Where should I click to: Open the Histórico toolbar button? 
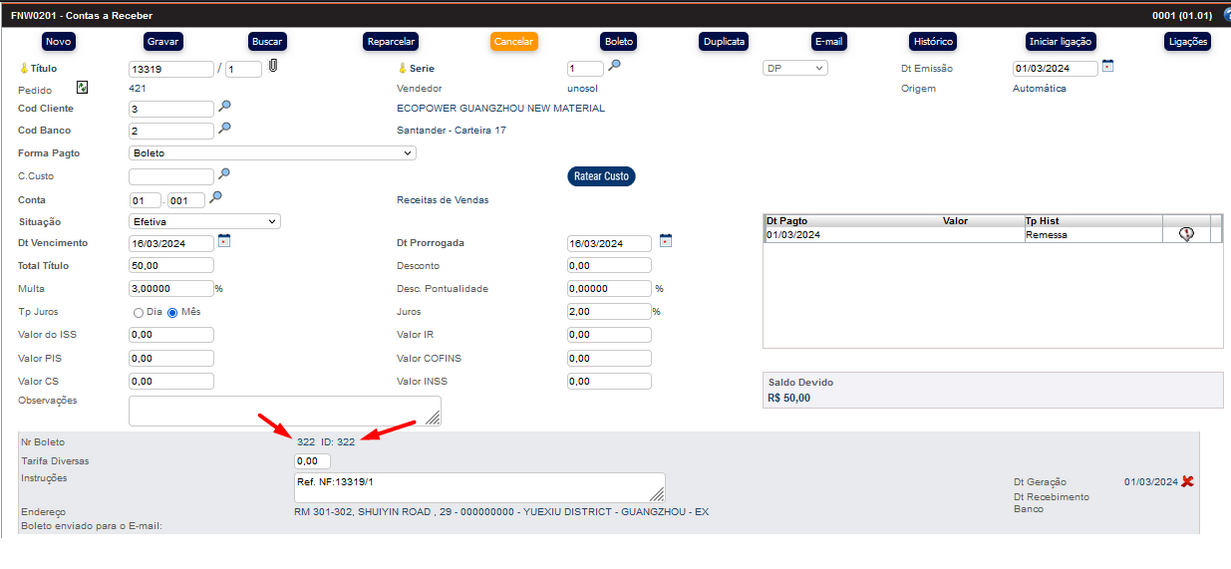932,41
